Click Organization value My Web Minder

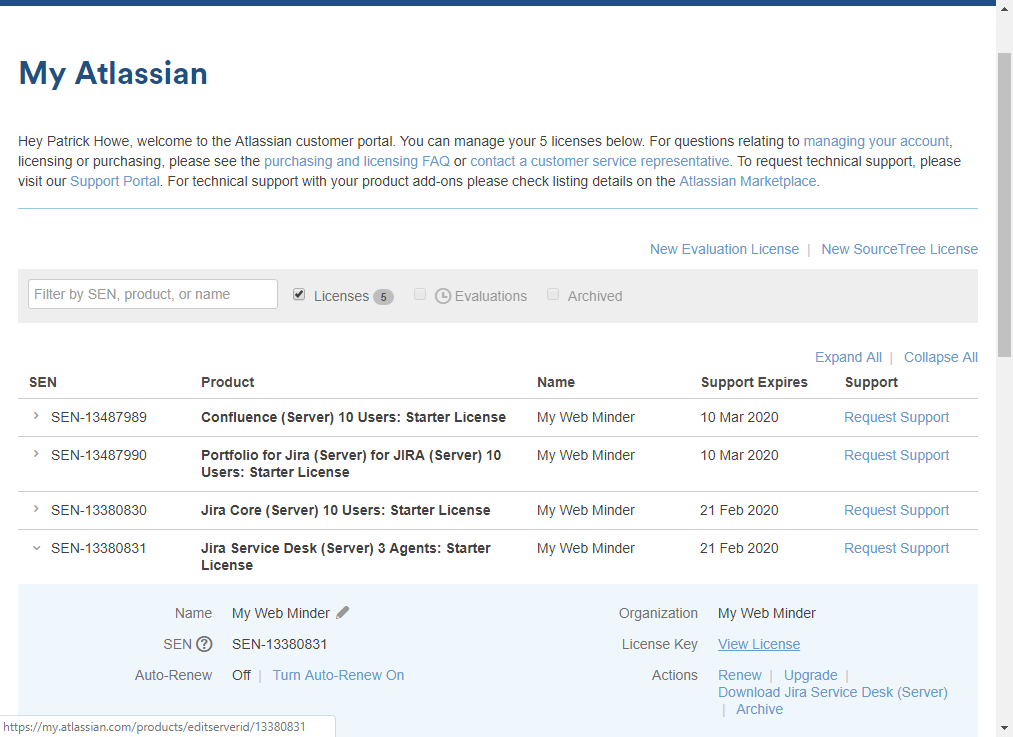766,613
